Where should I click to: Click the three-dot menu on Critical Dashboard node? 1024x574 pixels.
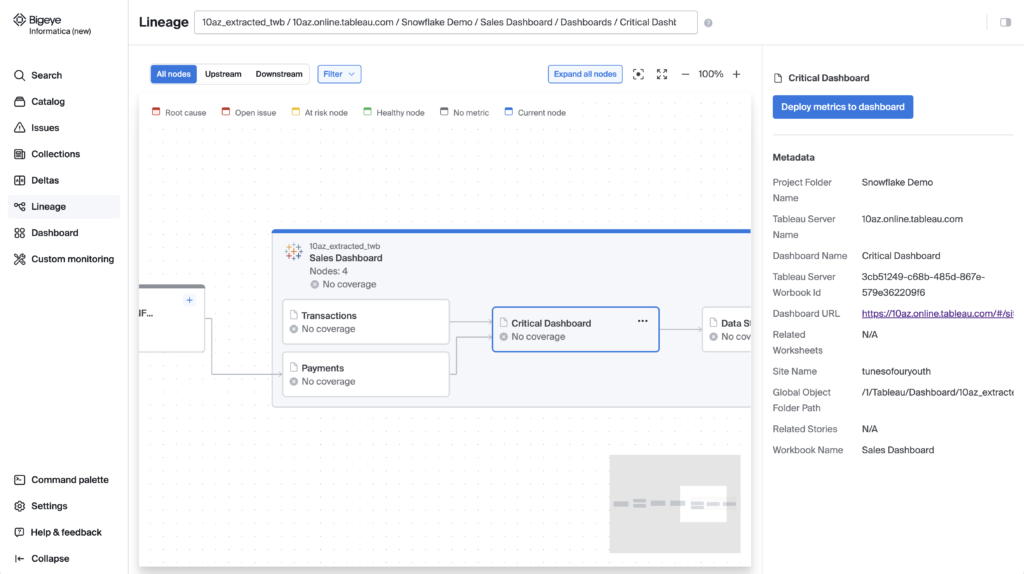click(x=643, y=321)
